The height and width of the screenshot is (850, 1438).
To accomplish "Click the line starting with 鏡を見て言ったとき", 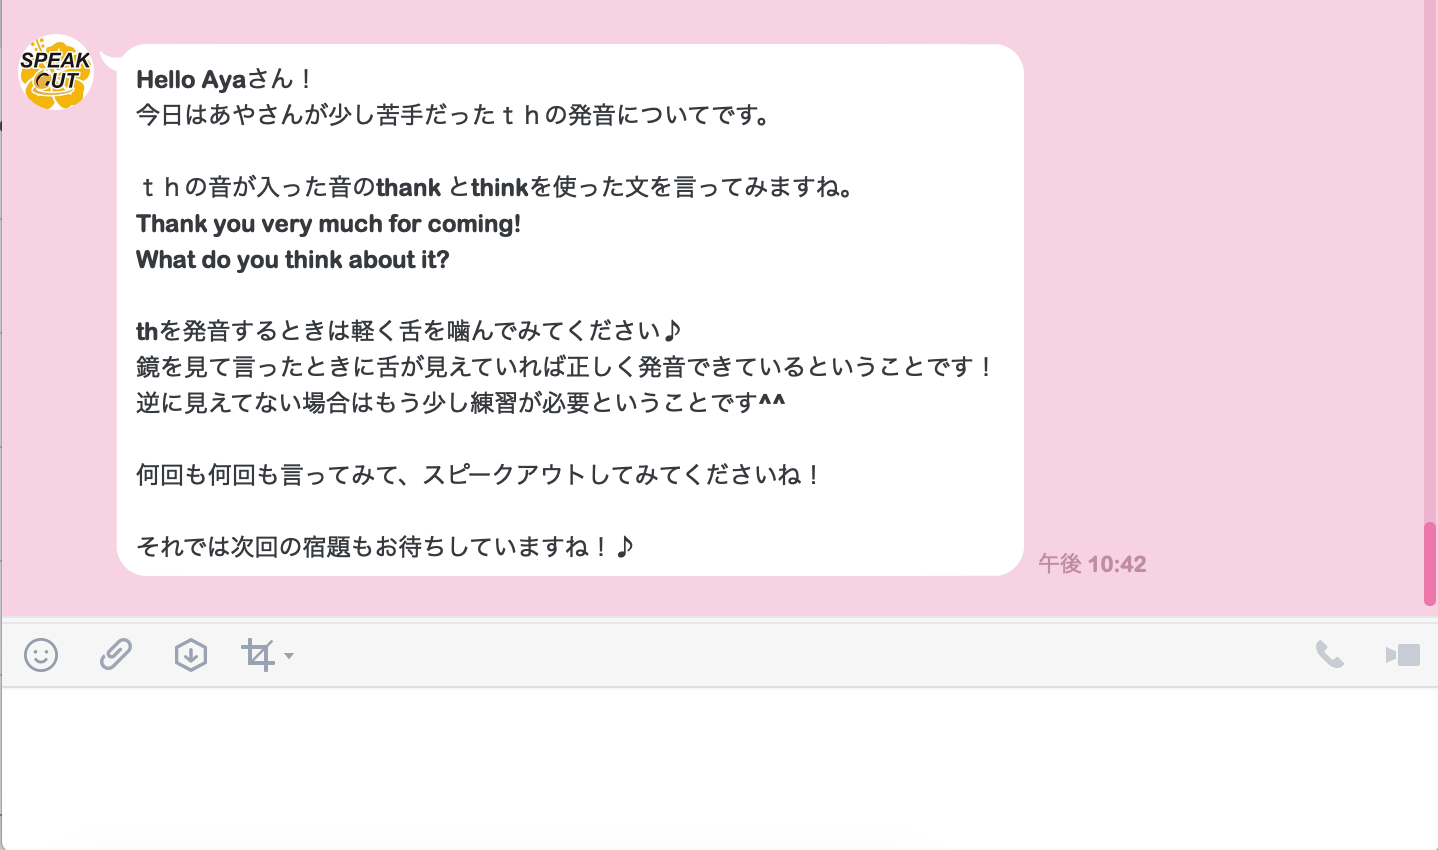I will (x=566, y=367).
